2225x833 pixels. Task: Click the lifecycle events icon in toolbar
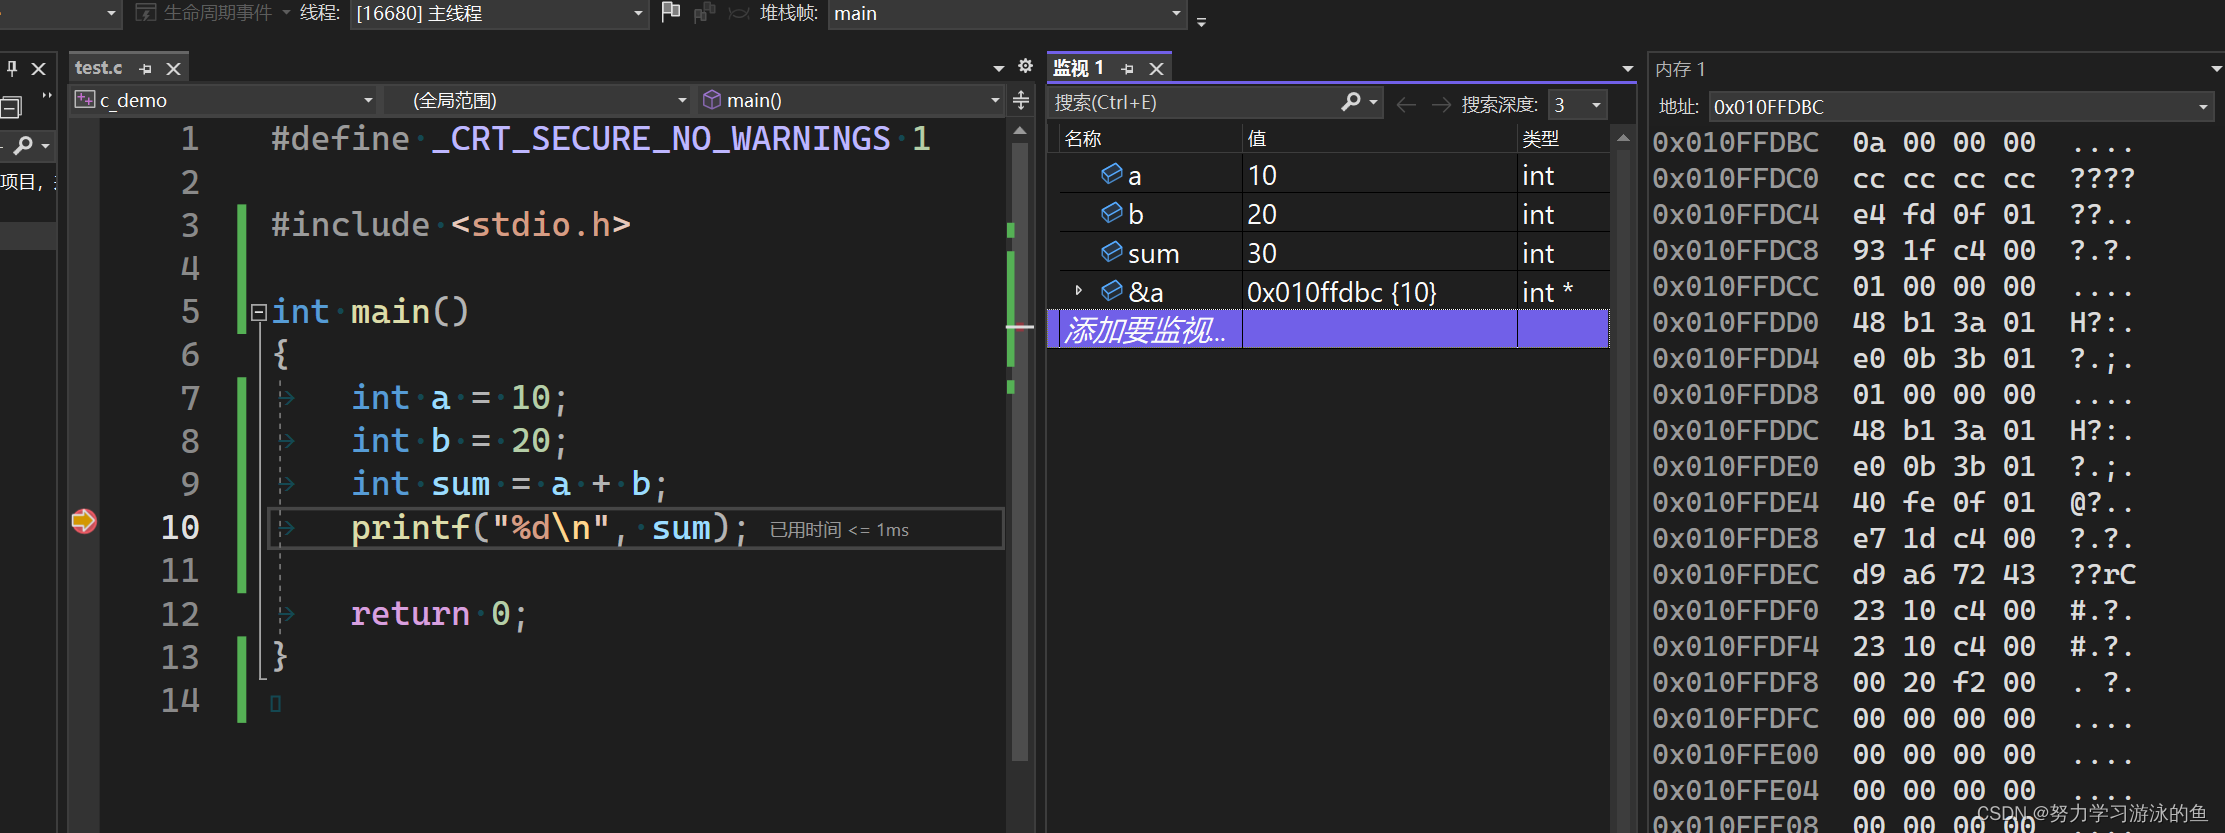pyautogui.click(x=146, y=12)
